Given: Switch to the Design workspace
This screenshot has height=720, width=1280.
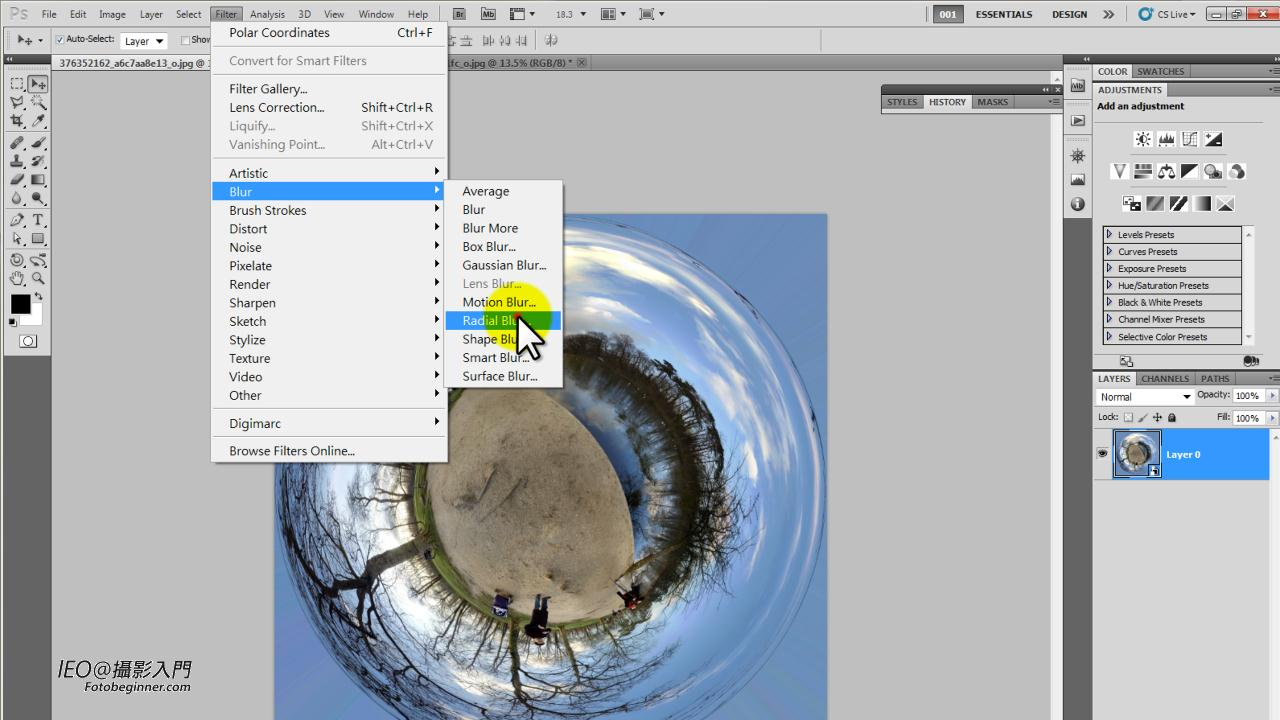Looking at the screenshot, I should pos(1069,14).
